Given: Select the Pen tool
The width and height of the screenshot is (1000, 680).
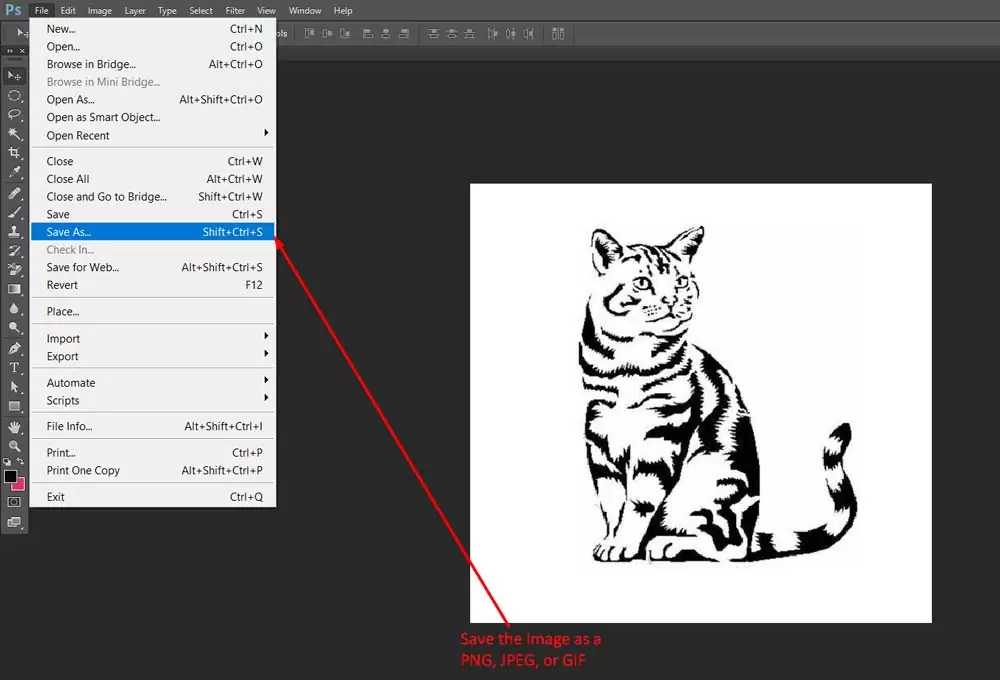Looking at the screenshot, I should [14, 348].
